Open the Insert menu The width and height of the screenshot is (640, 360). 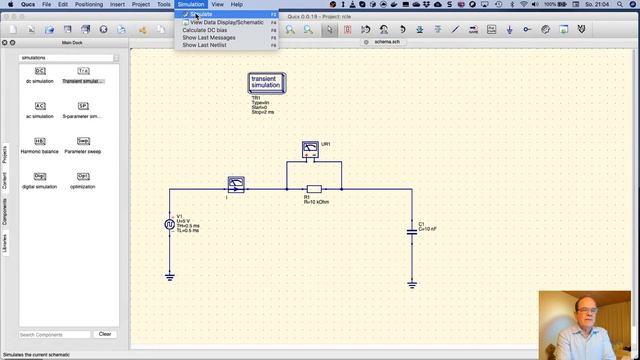117,4
